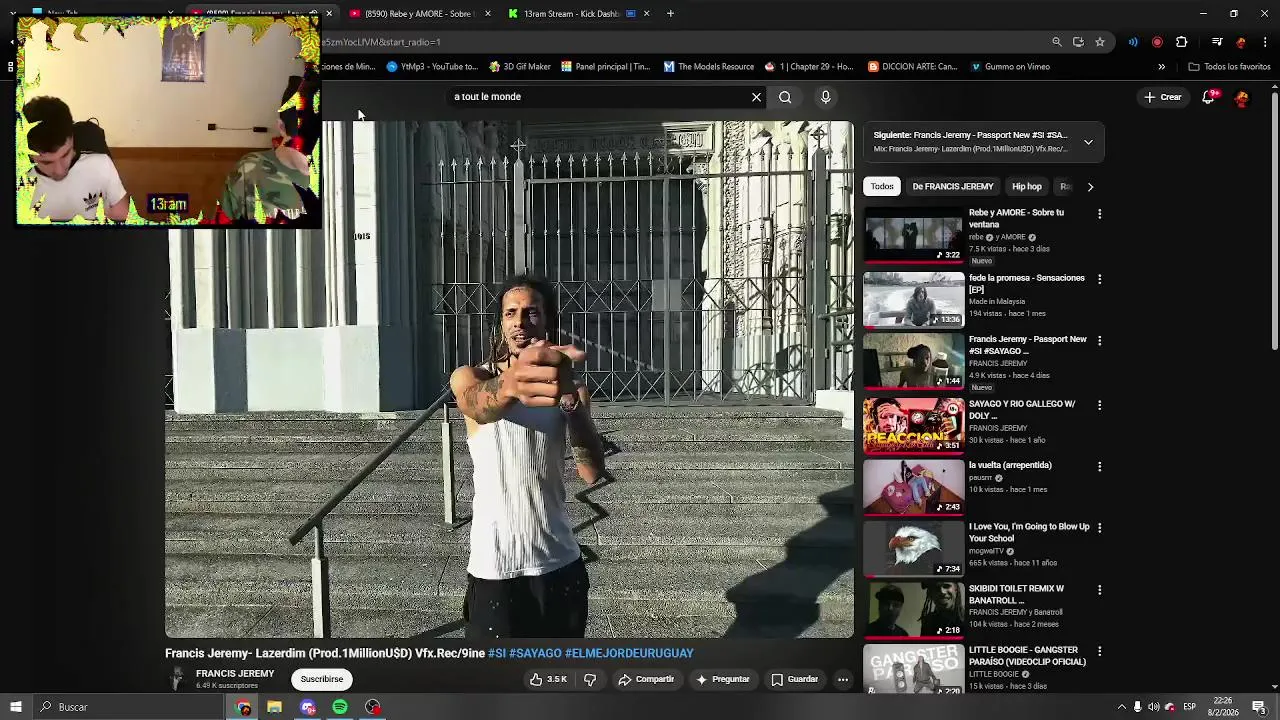
Task: Collapse the Siguiente mix playlist panel
Action: (x=1088, y=142)
